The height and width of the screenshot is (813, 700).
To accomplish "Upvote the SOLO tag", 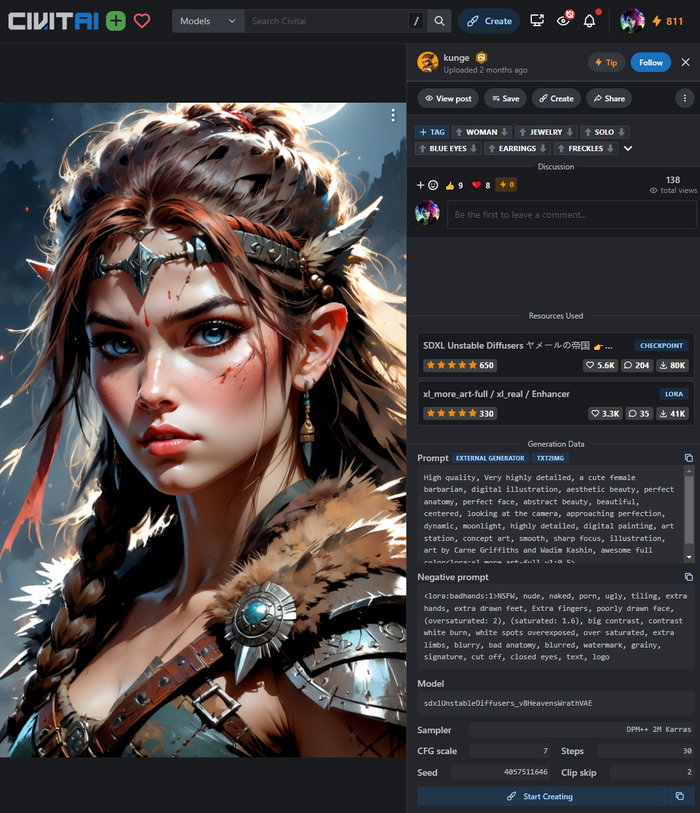I will click(x=587, y=132).
